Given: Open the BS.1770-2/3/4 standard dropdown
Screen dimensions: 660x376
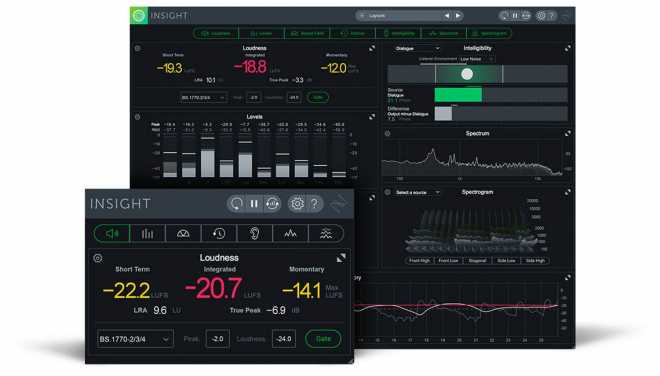Looking at the screenshot, I should coord(135,339).
